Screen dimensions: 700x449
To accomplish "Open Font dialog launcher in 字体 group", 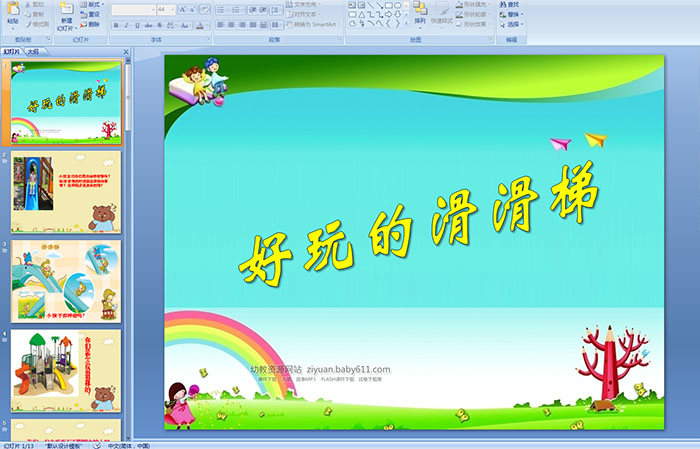I will click(x=208, y=39).
